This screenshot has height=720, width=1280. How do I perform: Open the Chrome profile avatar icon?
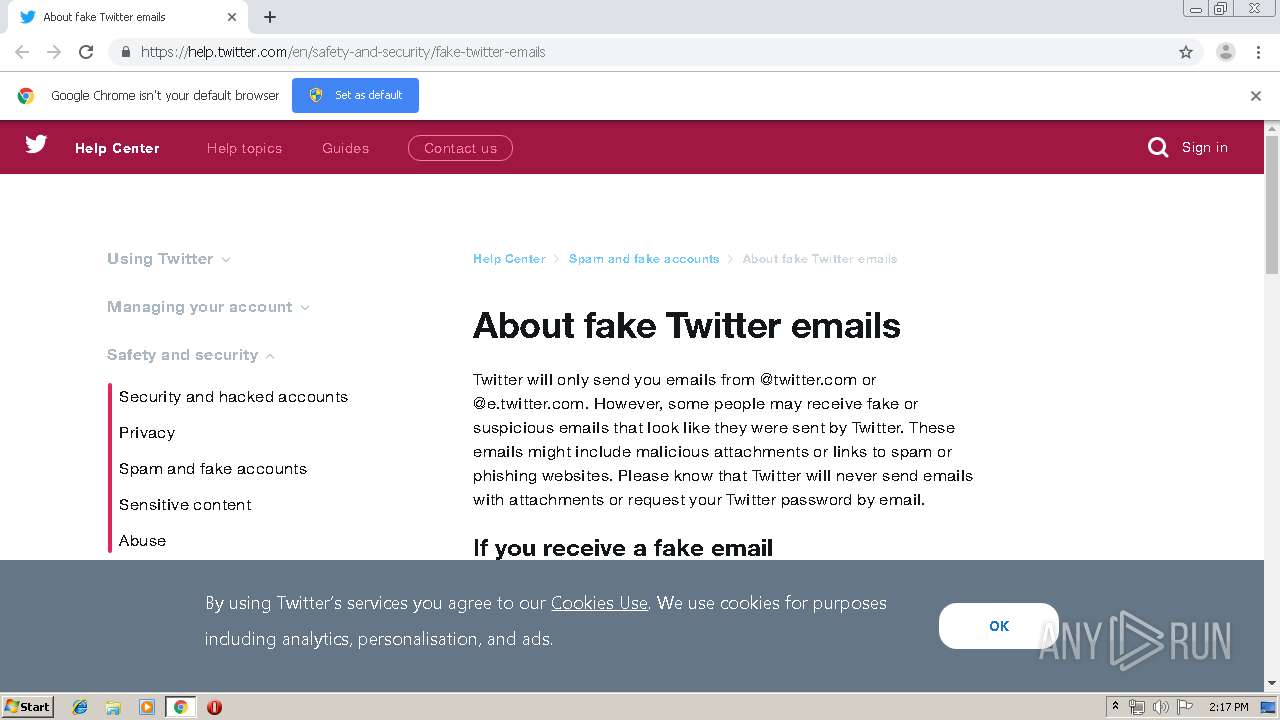pyautogui.click(x=1225, y=52)
